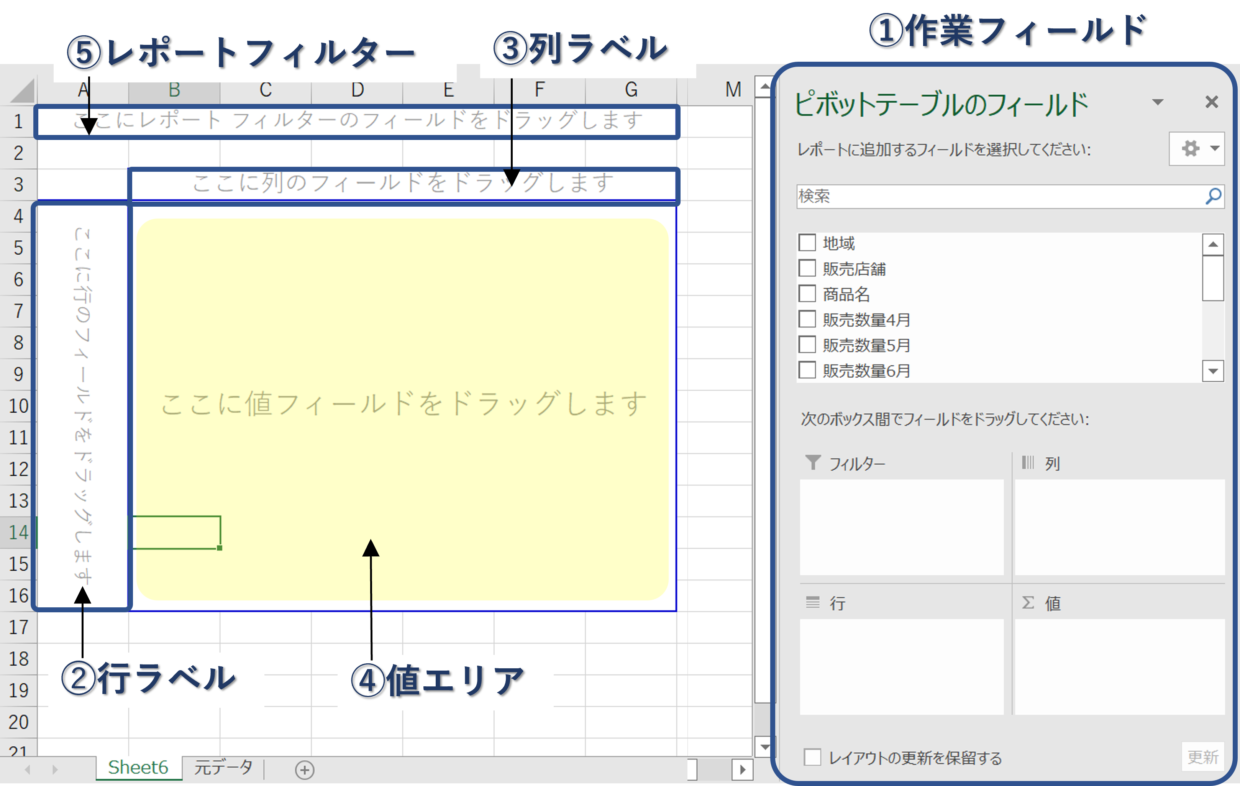Select row 1 header
Image resolution: width=1240 pixels, height=786 pixels.
pos(18,122)
